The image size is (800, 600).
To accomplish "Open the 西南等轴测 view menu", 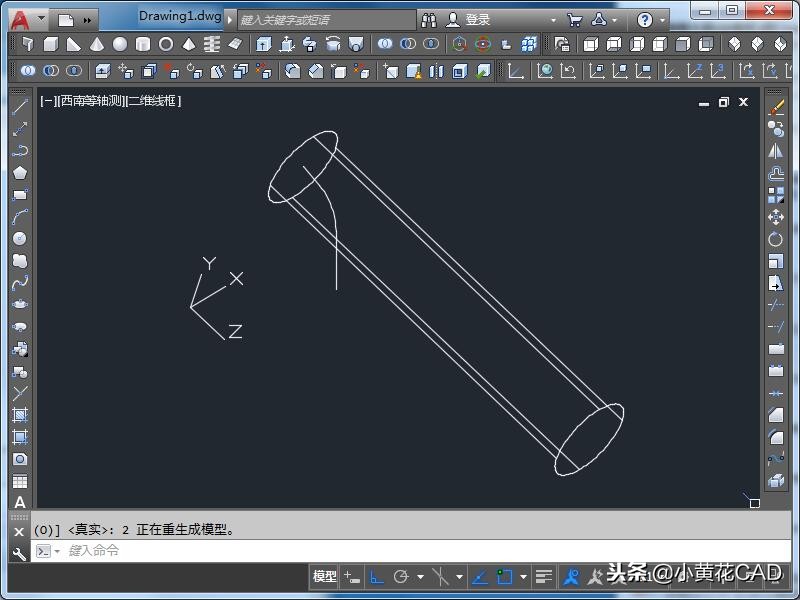I will (89, 101).
